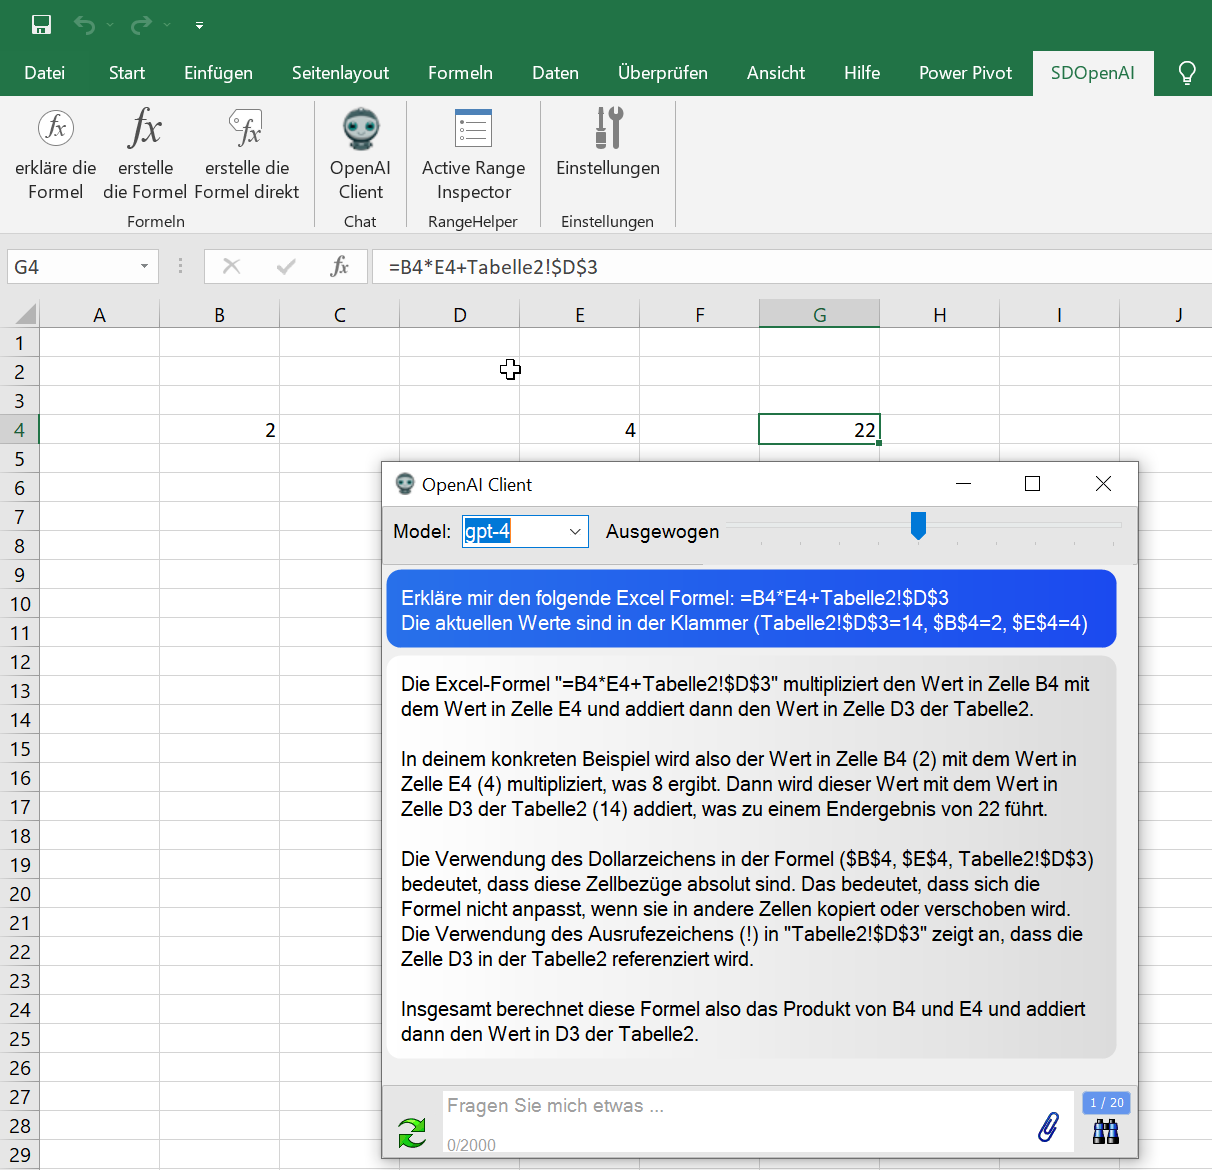Minimize the OpenAI Client window
Viewport: 1212px width, 1170px height.
(964, 484)
